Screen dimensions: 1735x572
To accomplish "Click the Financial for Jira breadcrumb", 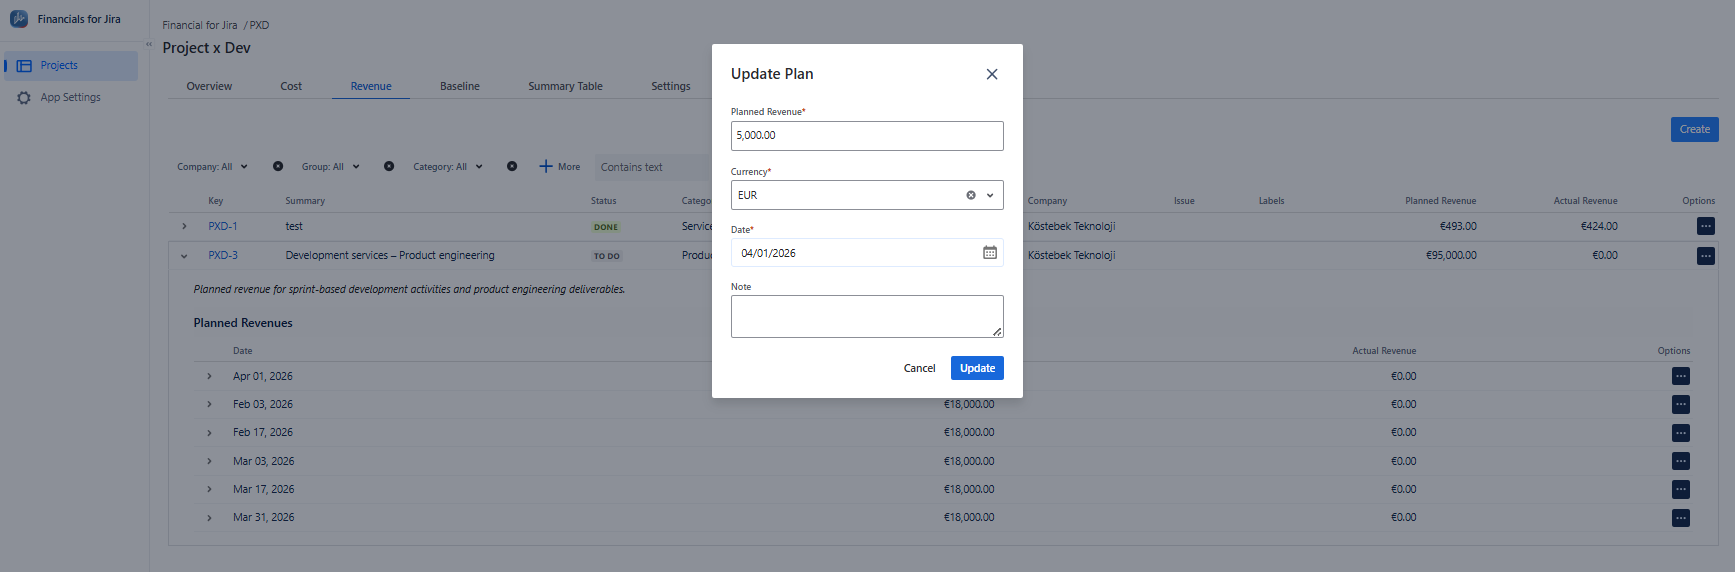I will 200,25.
